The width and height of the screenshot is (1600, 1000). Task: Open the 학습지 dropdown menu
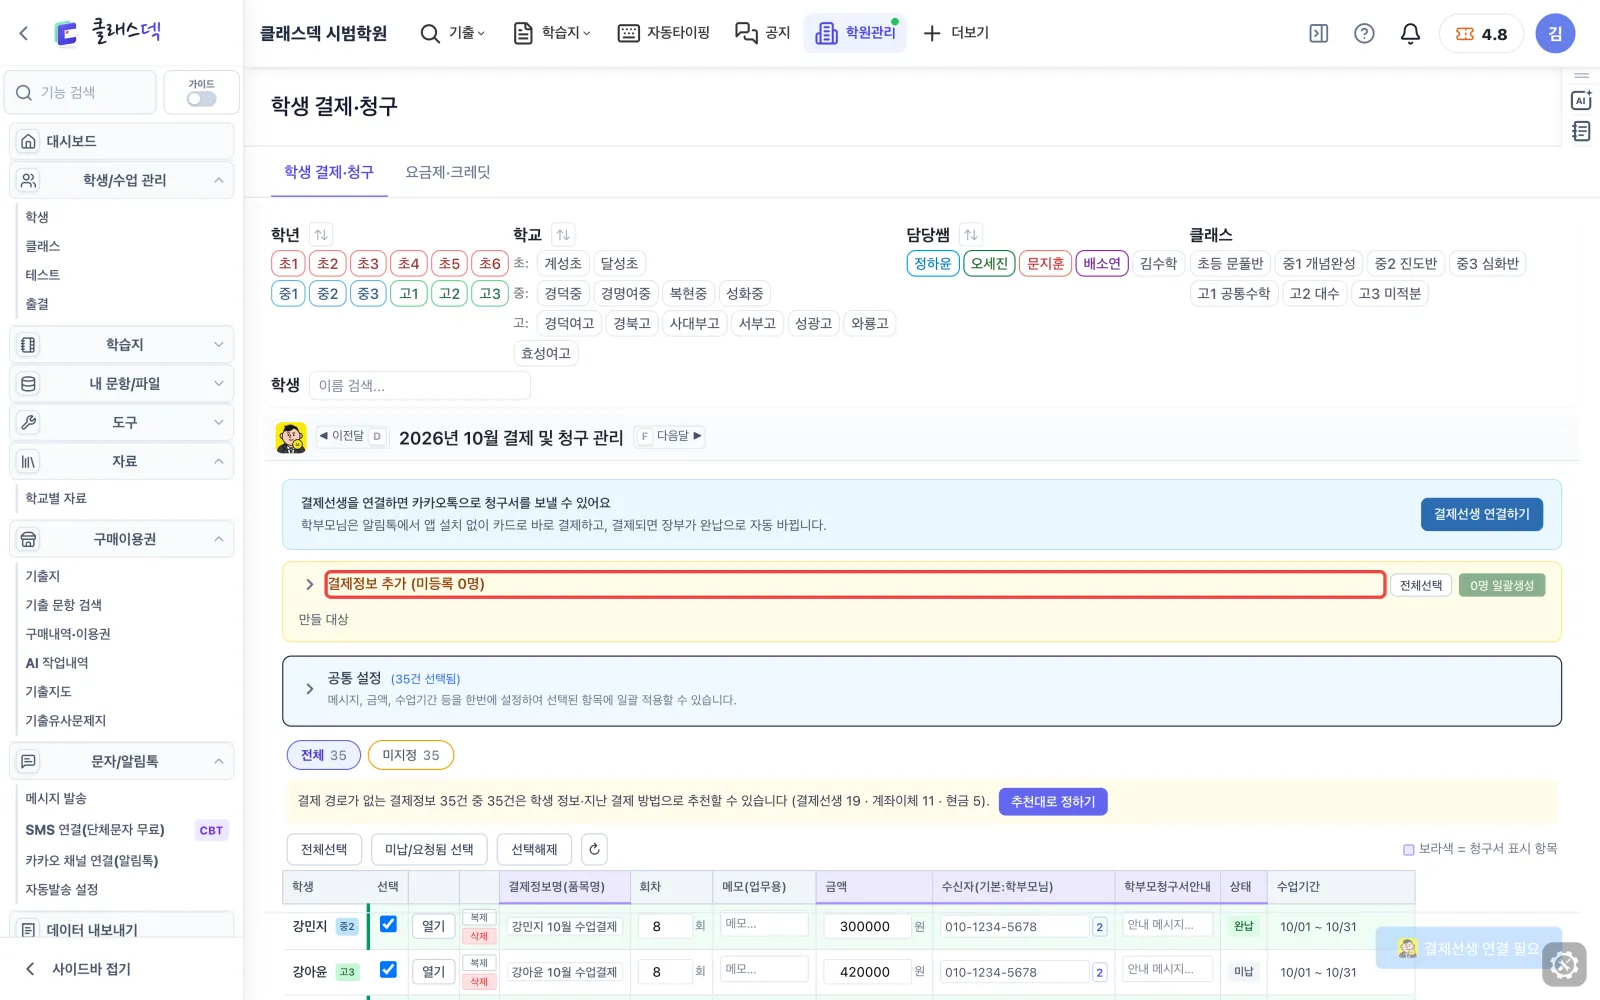click(552, 33)
